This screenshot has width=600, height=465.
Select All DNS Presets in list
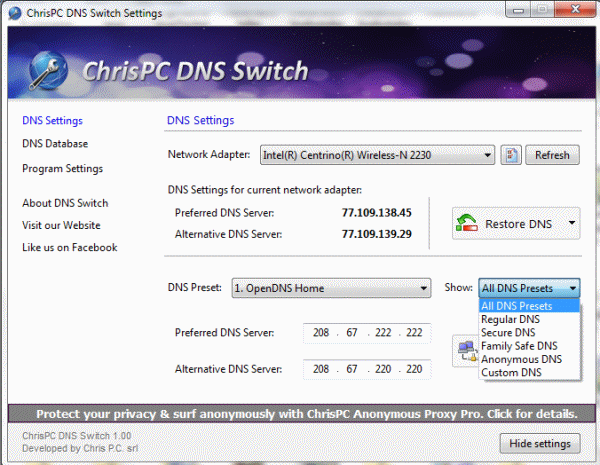tap(529, 306)
